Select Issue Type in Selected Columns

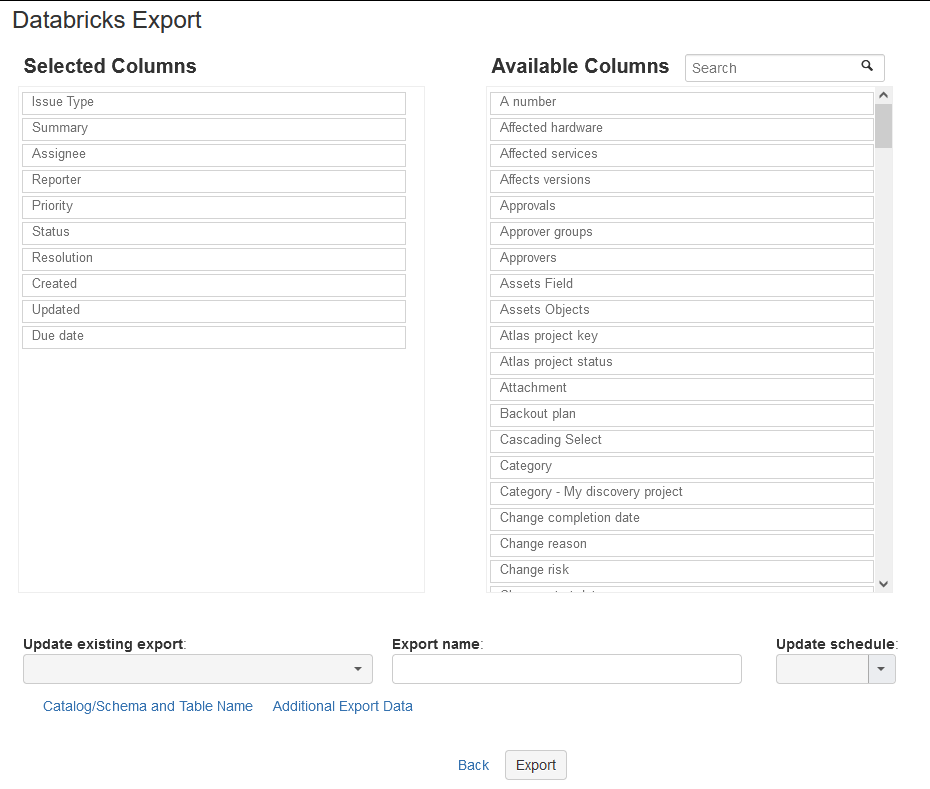214,103
